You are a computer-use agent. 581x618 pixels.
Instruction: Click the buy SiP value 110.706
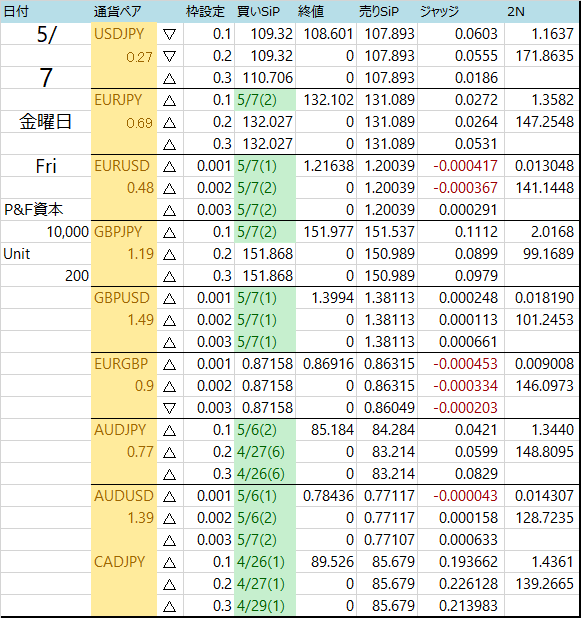[x=268, y=78]
